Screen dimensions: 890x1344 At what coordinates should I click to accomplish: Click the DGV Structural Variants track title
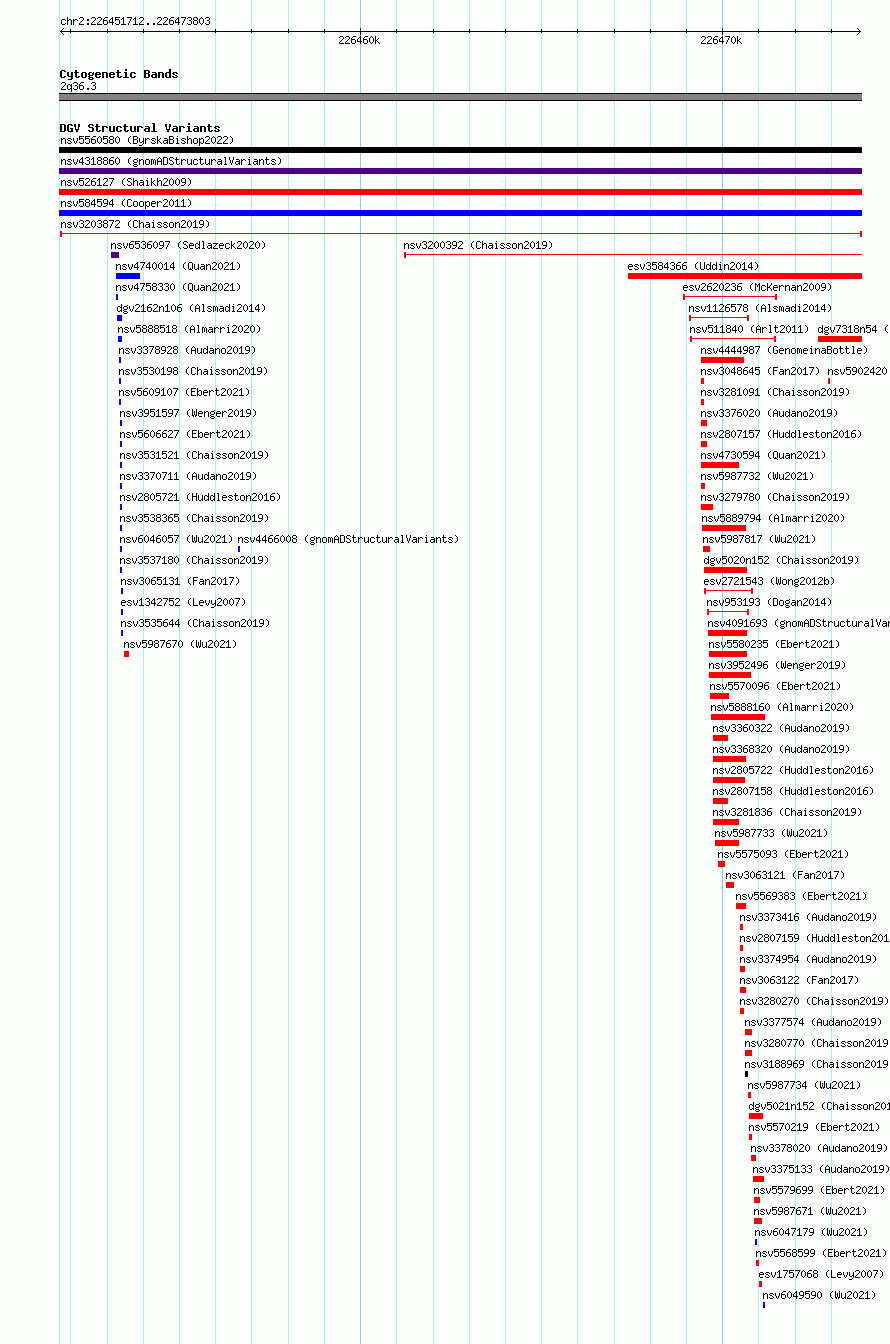click(140, 128)
